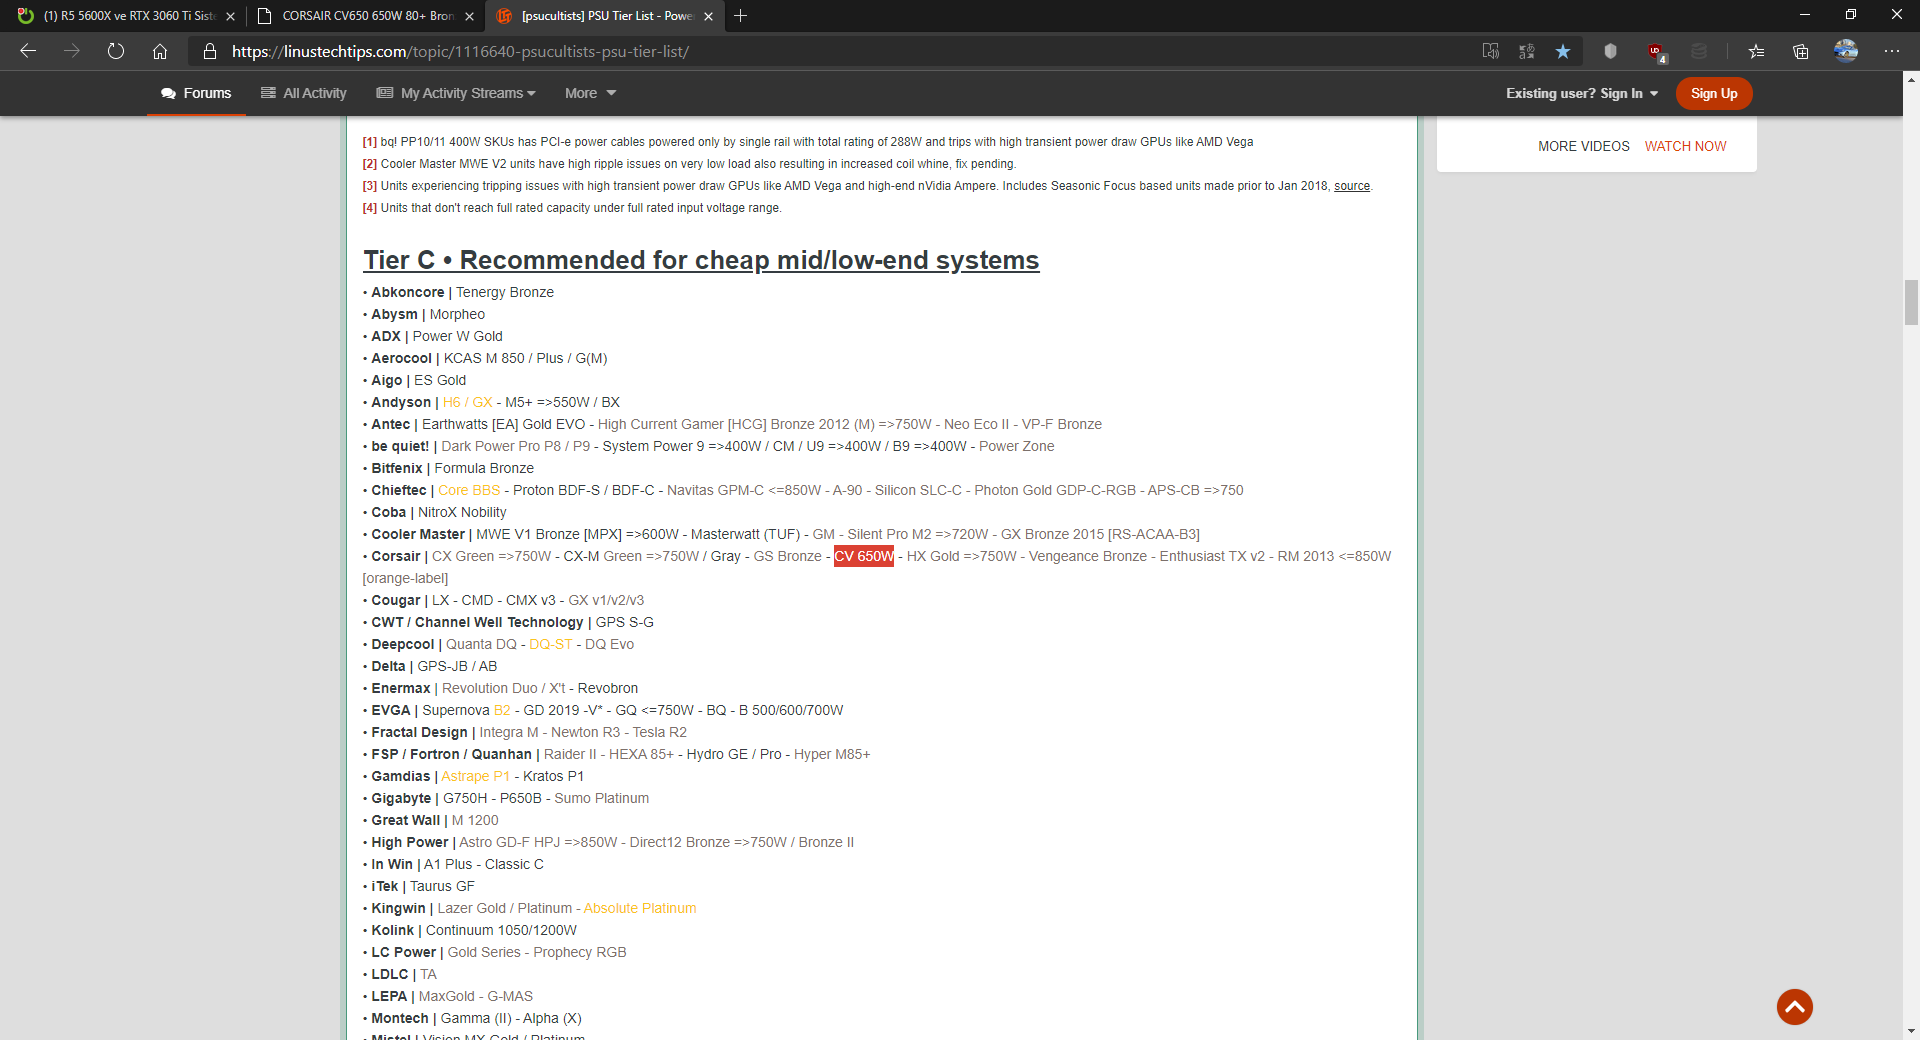Click the Sign Up button
The width and height of the screenshot is (1920, 1040).
point(1714,93)
